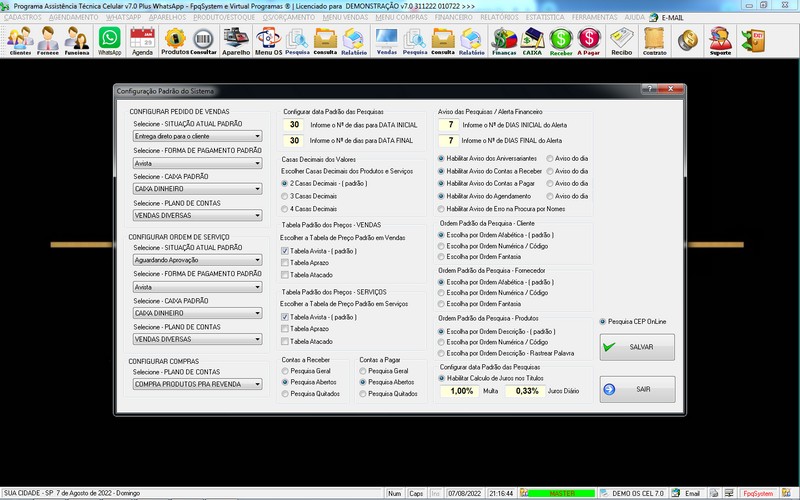The width and height of the screenshot is (800, 500).
Task: Click the Pesquisa icon right of Vendas
Action: 415,41
